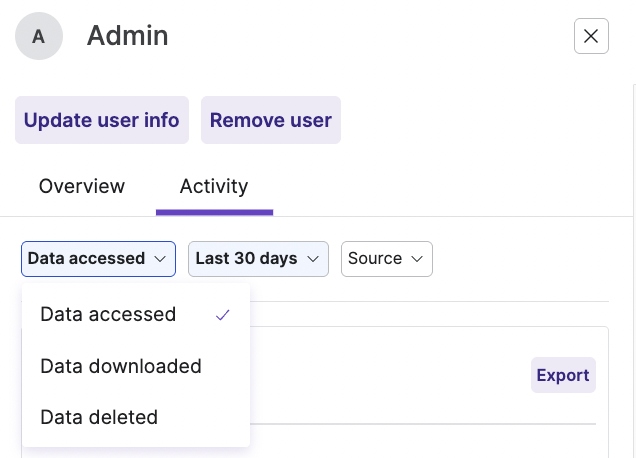Screen dimensions: 636x458
Task: Click the chevron arrow on Last 30 days
Action: [x=313, y=259]
